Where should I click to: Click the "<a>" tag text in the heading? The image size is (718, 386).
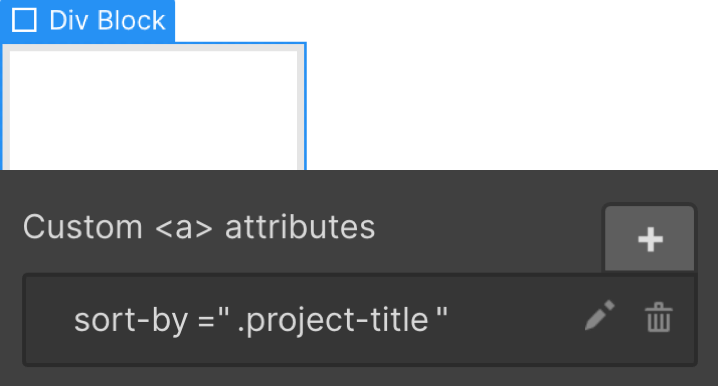pyautogui.click(x=184, y=228)
